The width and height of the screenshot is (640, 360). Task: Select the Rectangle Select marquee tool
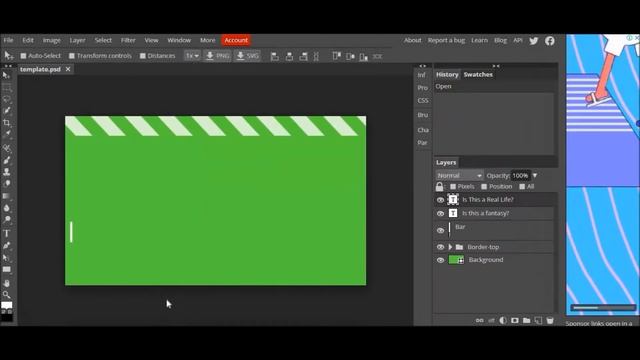pyautogui.click(x=6, y=87)
